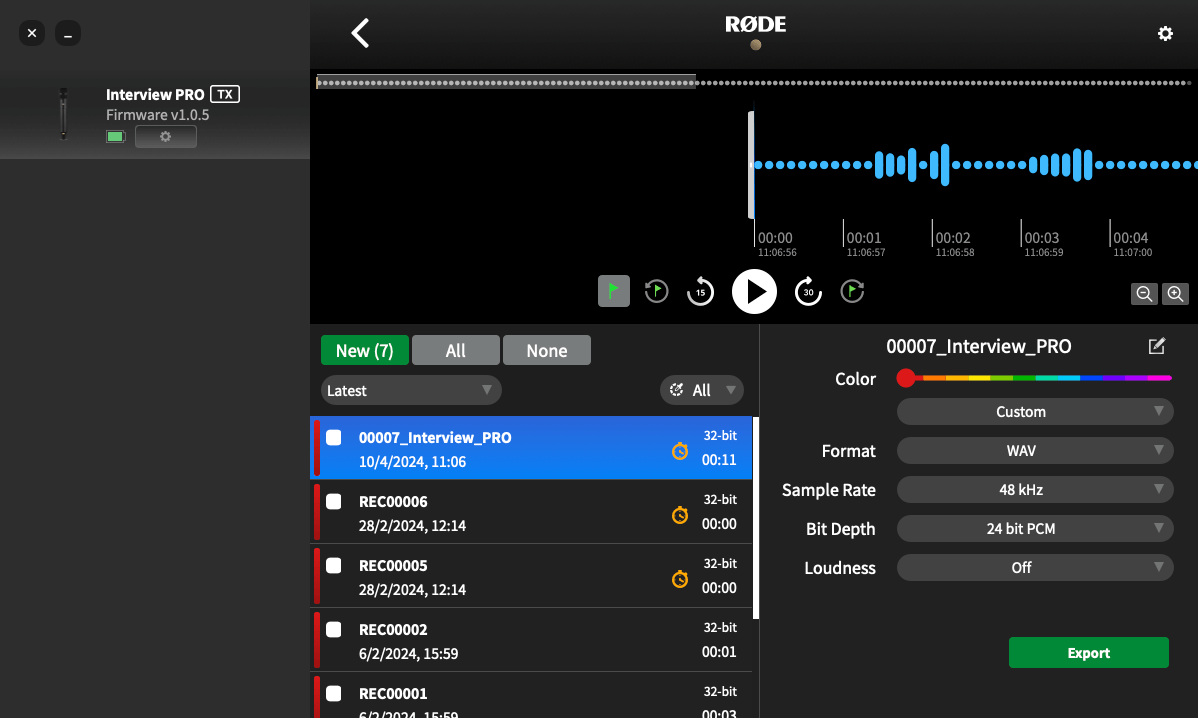The image size is (1198, 718).
Task: Tick checkbox for REC00005
Action: click(334, 565)
